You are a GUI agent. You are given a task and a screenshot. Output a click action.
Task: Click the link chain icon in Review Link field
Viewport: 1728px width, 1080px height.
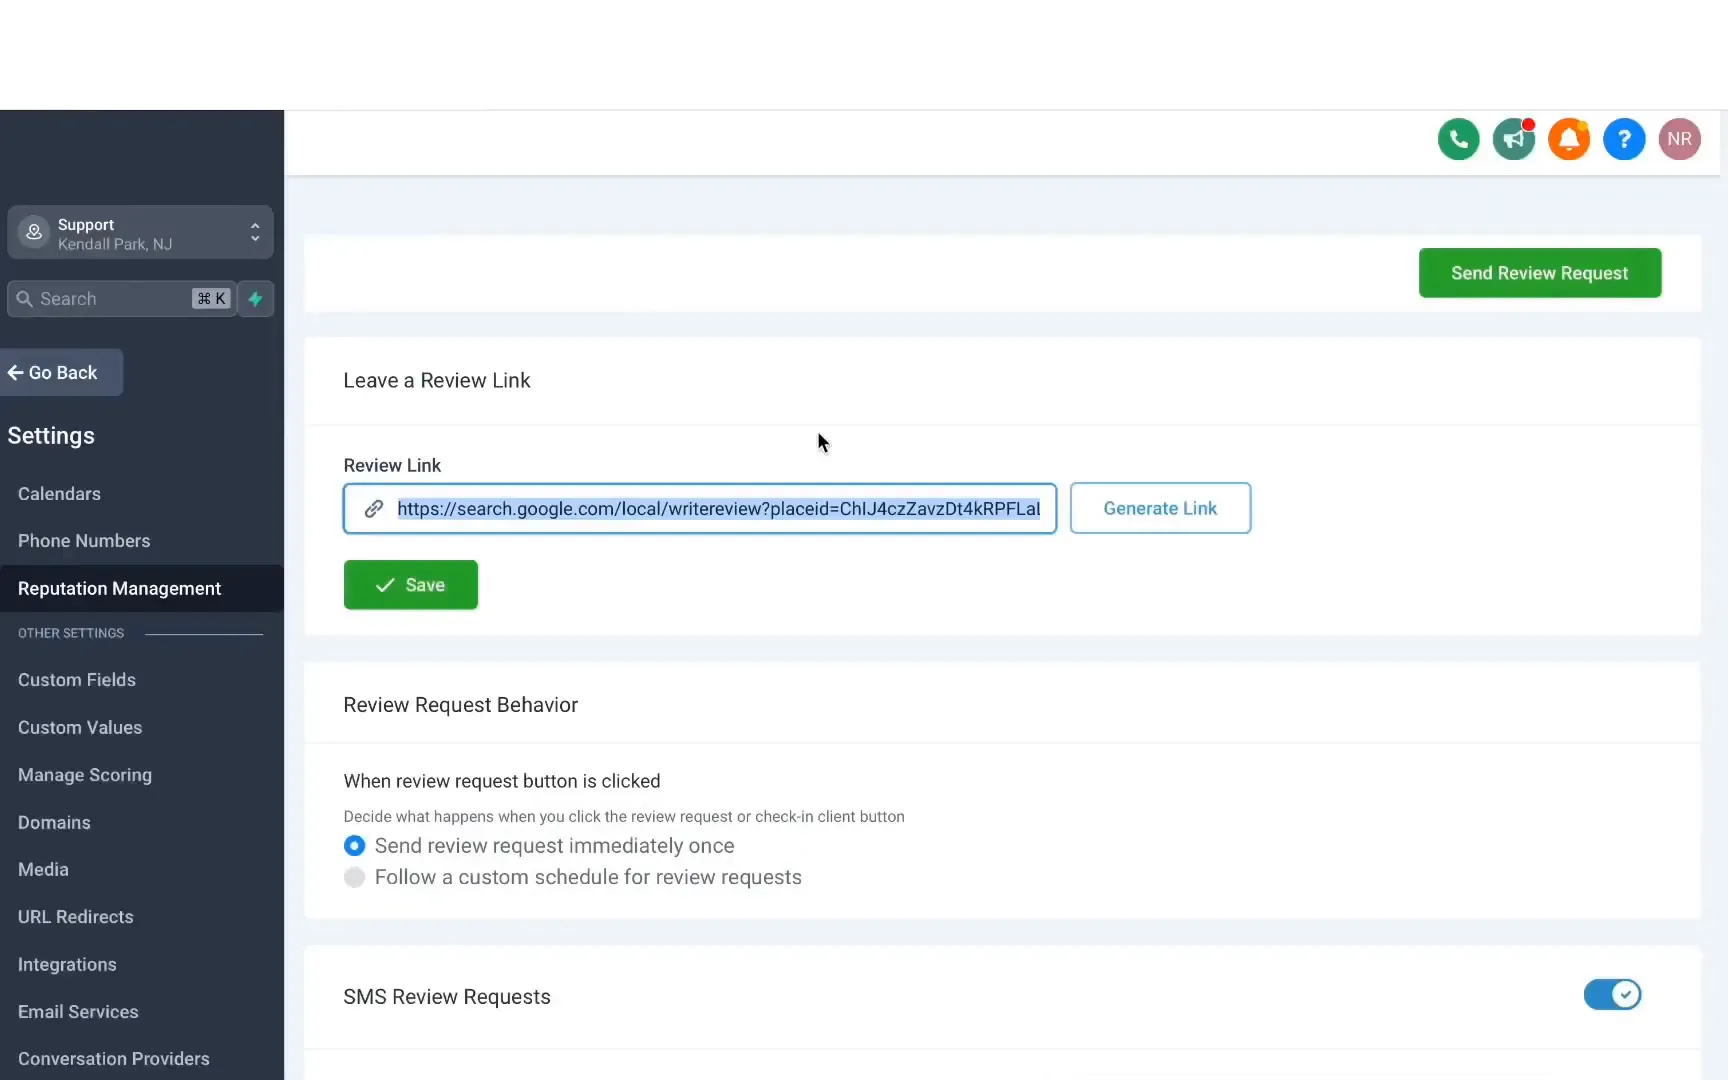(373, 509)
